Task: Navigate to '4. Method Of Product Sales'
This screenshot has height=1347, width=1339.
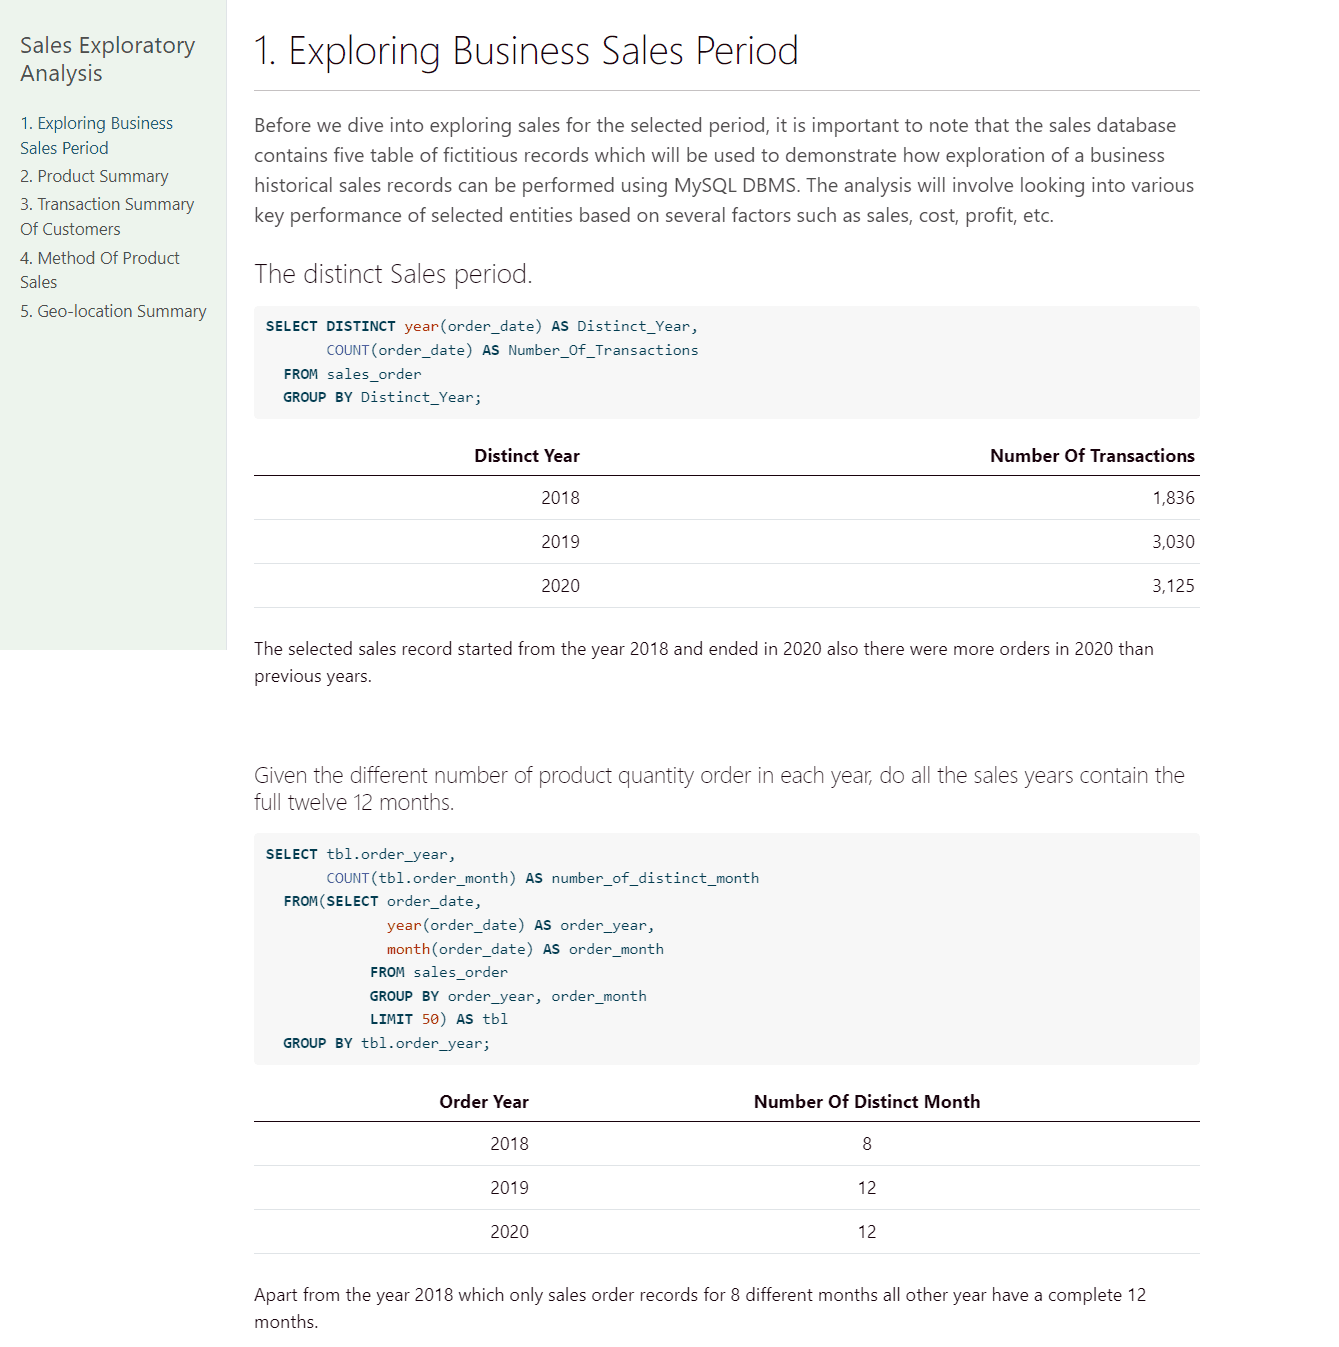Action: (x=99, y=270)
